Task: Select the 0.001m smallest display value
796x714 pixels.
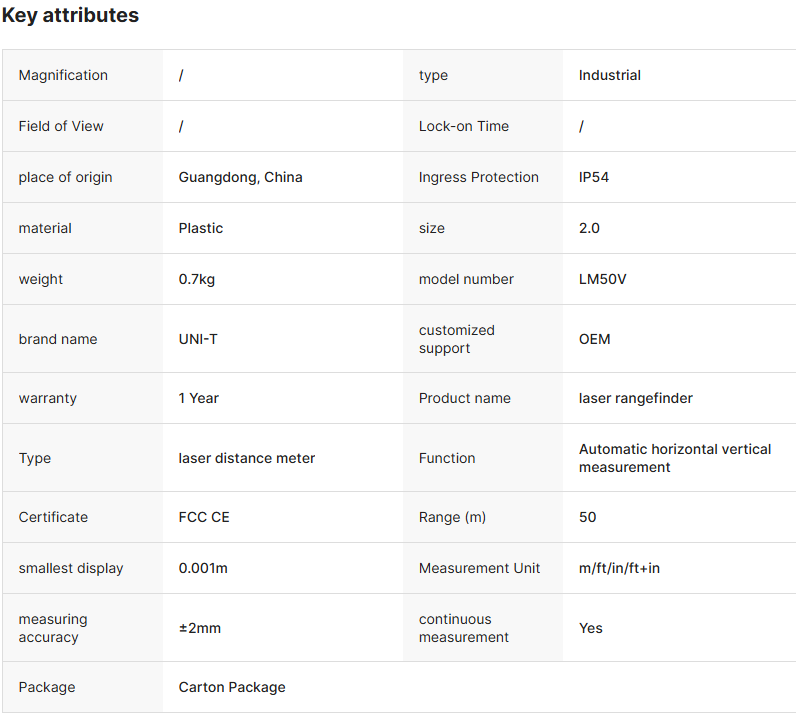Action: click(203, 568)
